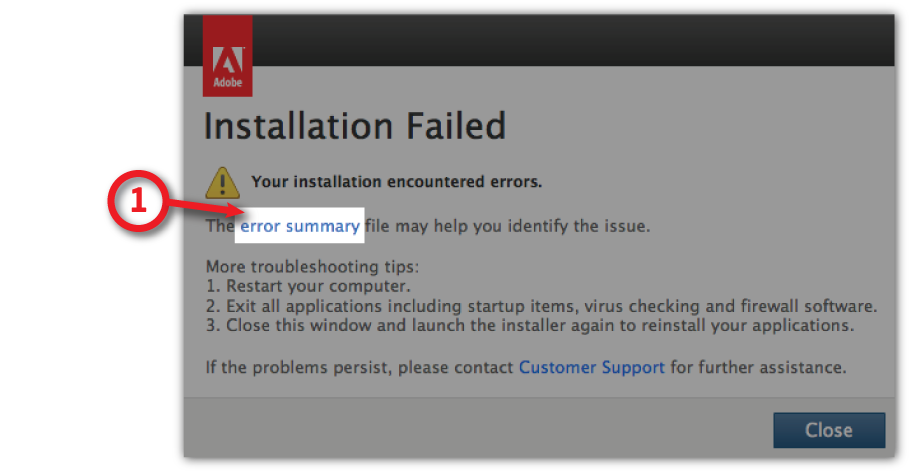Viewport: 911px width, 473px height.
Task: Select the 'Exit all applications' tip line
Action: pos(541,306)
